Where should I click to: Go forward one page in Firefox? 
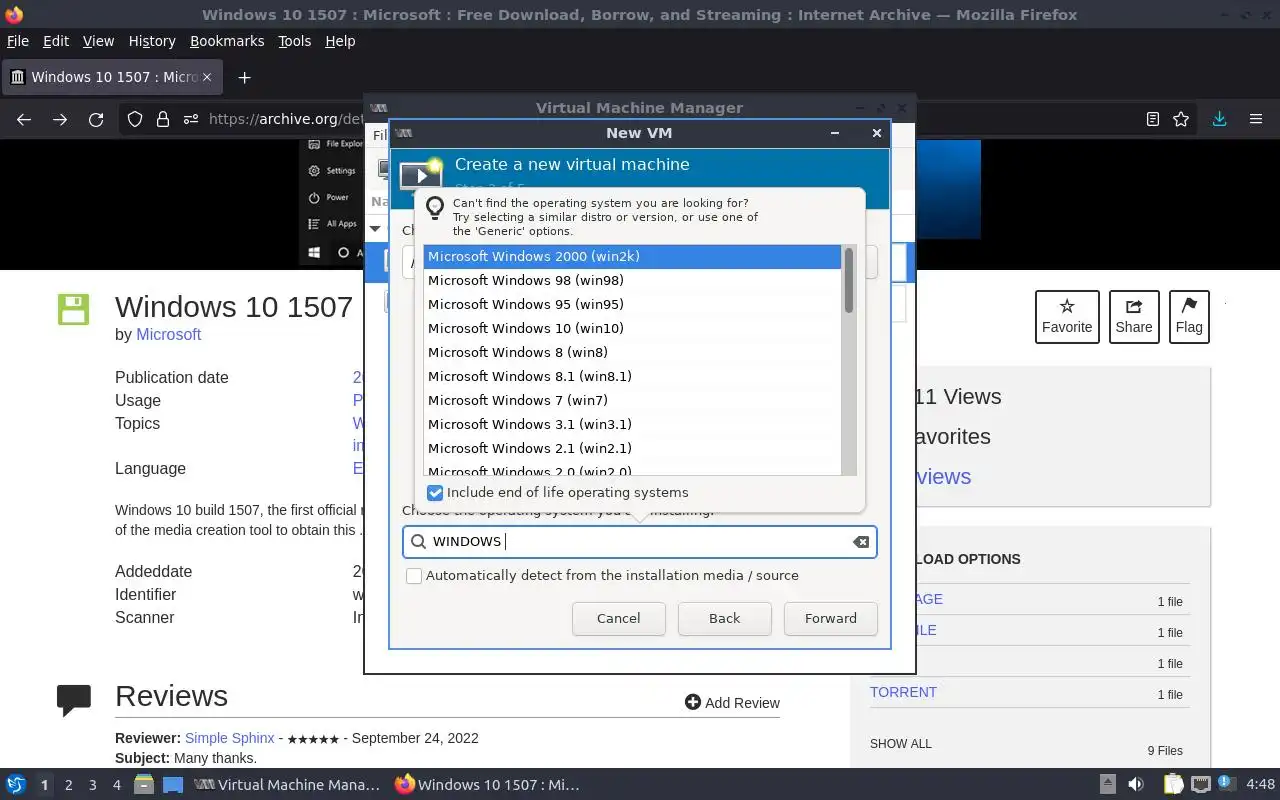coord(60,119)
